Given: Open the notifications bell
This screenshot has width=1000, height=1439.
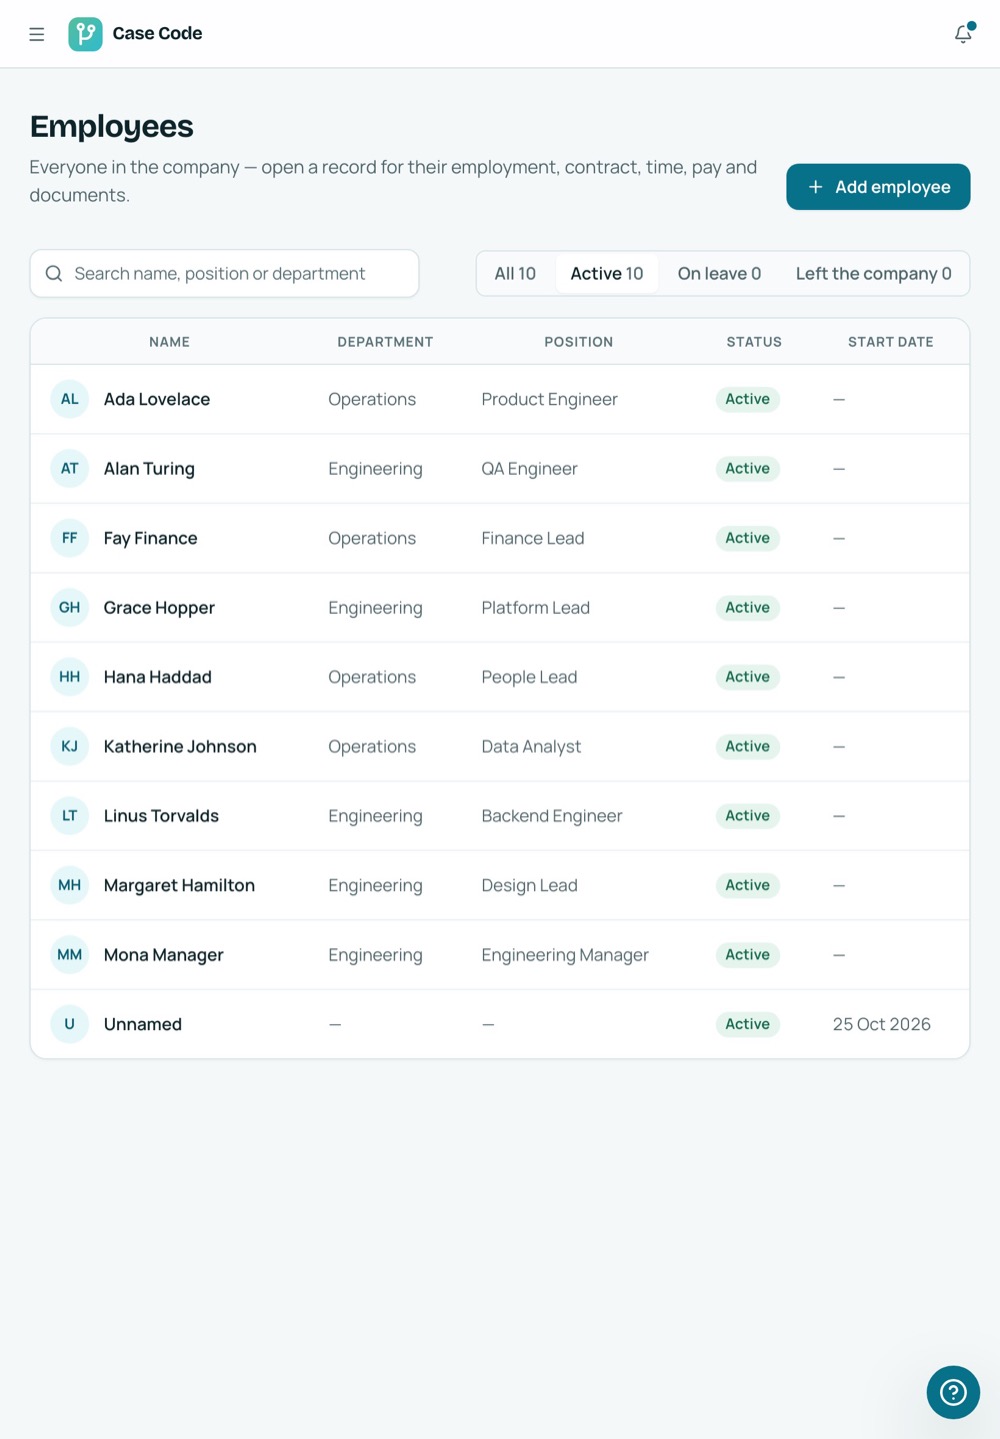Looking at the screenshot, I should (x=963, y=34).
